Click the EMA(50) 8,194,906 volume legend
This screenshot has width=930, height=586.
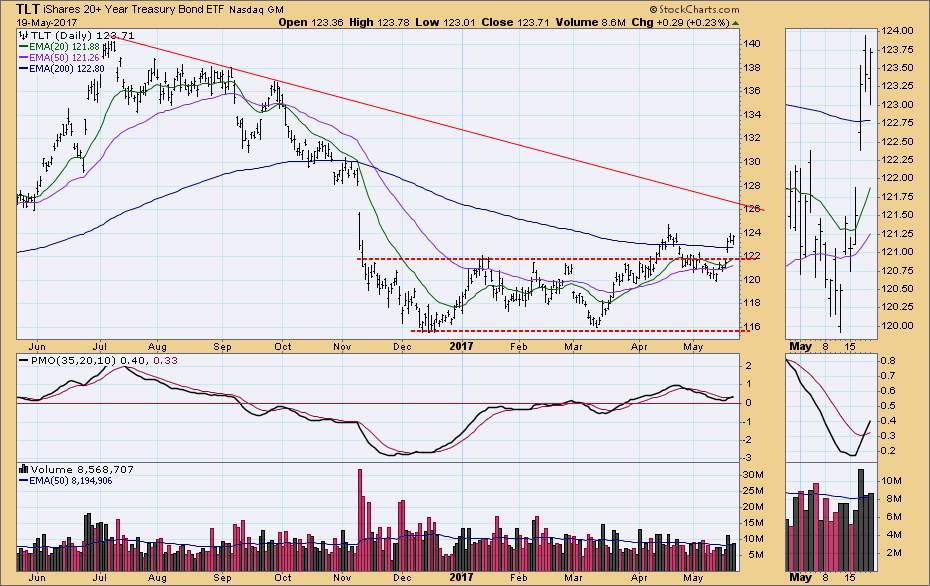[71, 480]
